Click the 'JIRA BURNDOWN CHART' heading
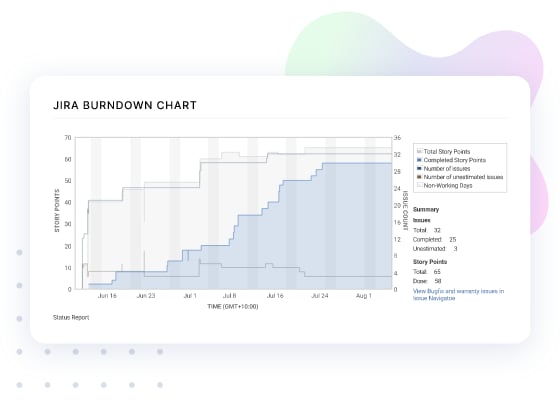Image resolution: width=560 pixels, height=420 pixels. pyautogui.click(x=125, y=105)
